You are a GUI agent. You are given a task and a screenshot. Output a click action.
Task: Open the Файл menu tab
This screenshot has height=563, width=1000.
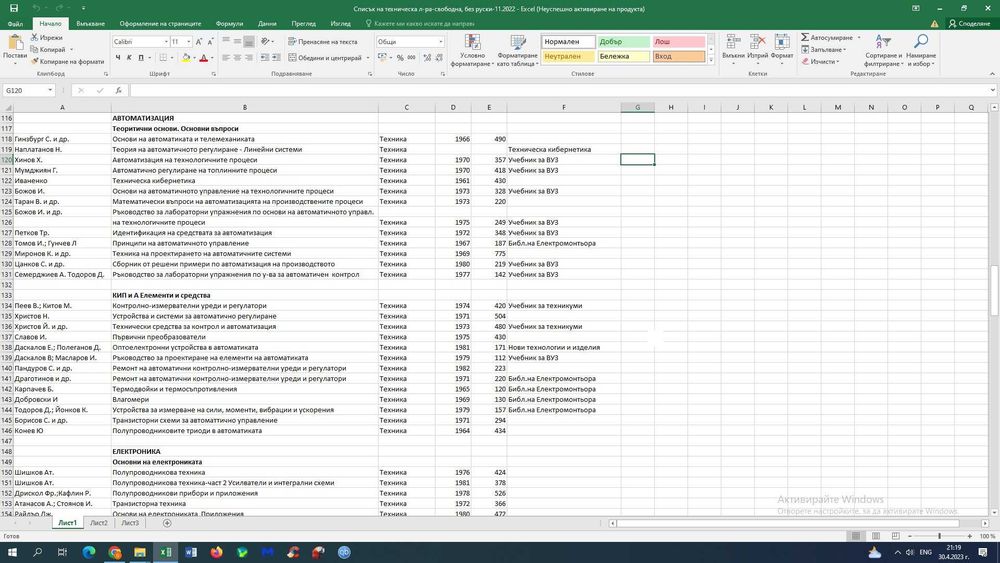(x=15, y=24)
